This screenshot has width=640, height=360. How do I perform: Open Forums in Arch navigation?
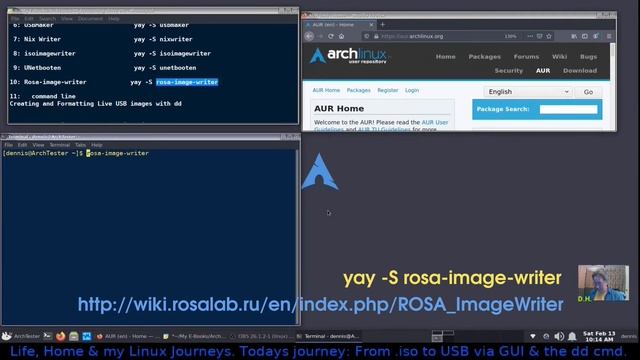click(526, 57)
